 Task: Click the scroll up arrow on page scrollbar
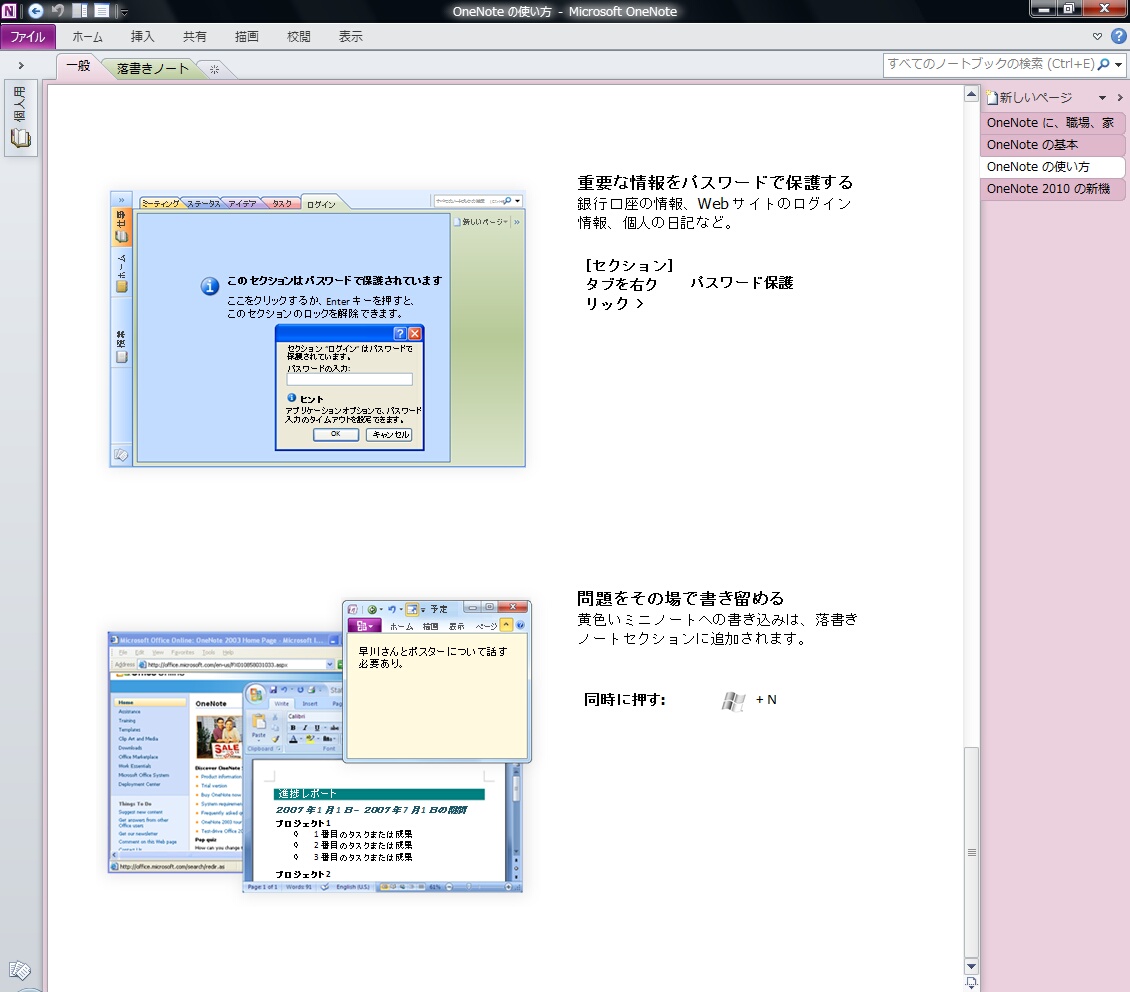point(971,94)
